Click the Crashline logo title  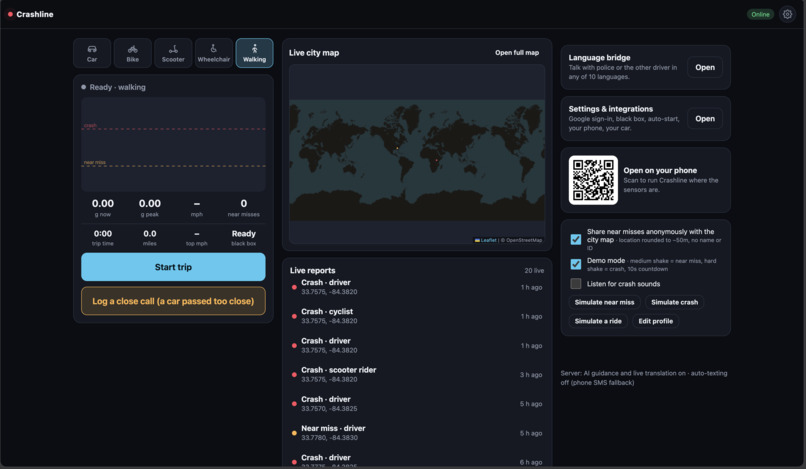[34, 14]
